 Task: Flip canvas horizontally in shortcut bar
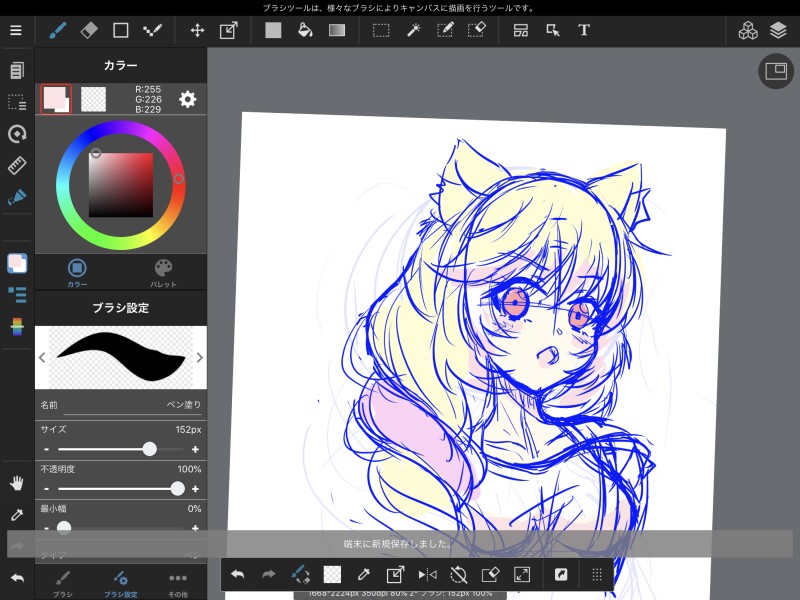point(428,574)
